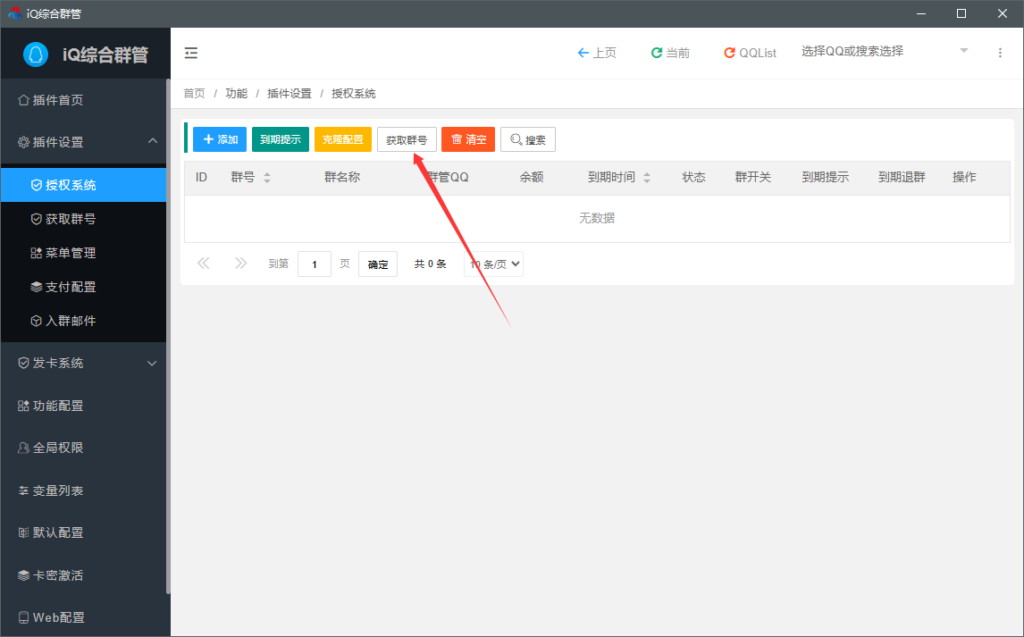Expand the 发卡系统 sidebar section
This screenshot has width=1024, height=637.
(84, 363)
